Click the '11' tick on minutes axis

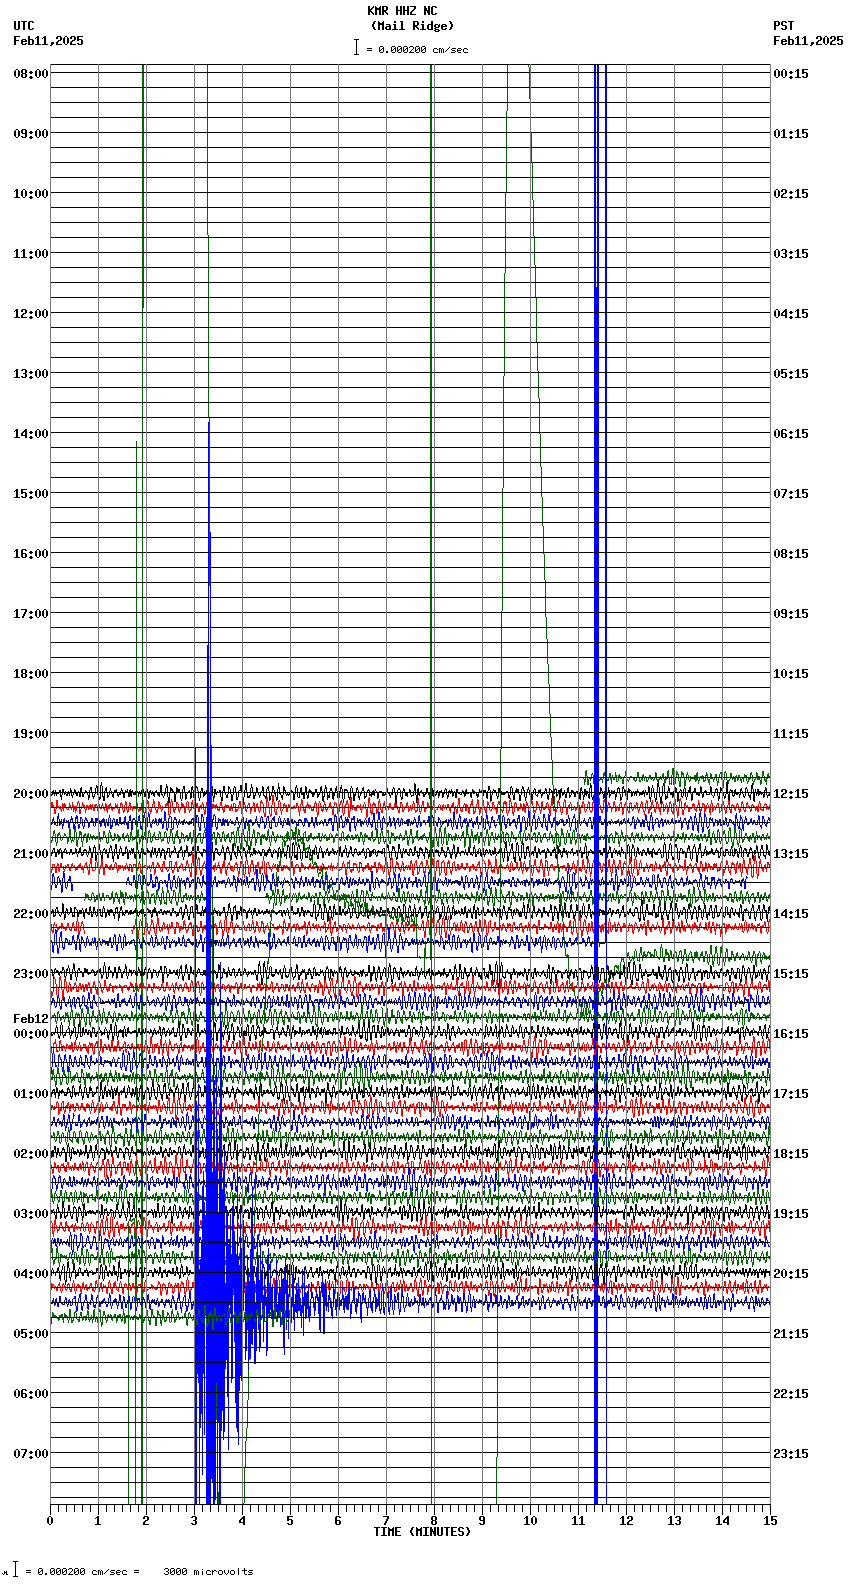pyautogui.click(x=578, y=1521)
